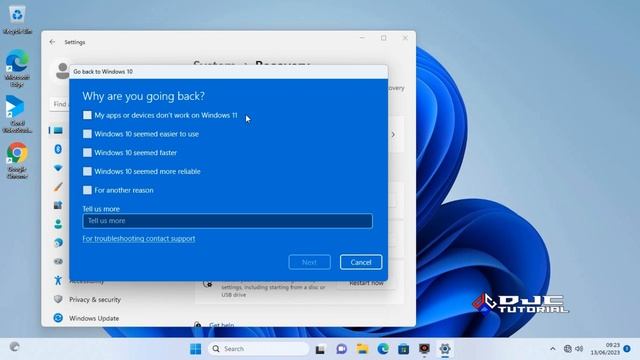The image size is (640, 360).
Task: Select the Gaming controller icon in sidebar
Action: pos(58,261)
